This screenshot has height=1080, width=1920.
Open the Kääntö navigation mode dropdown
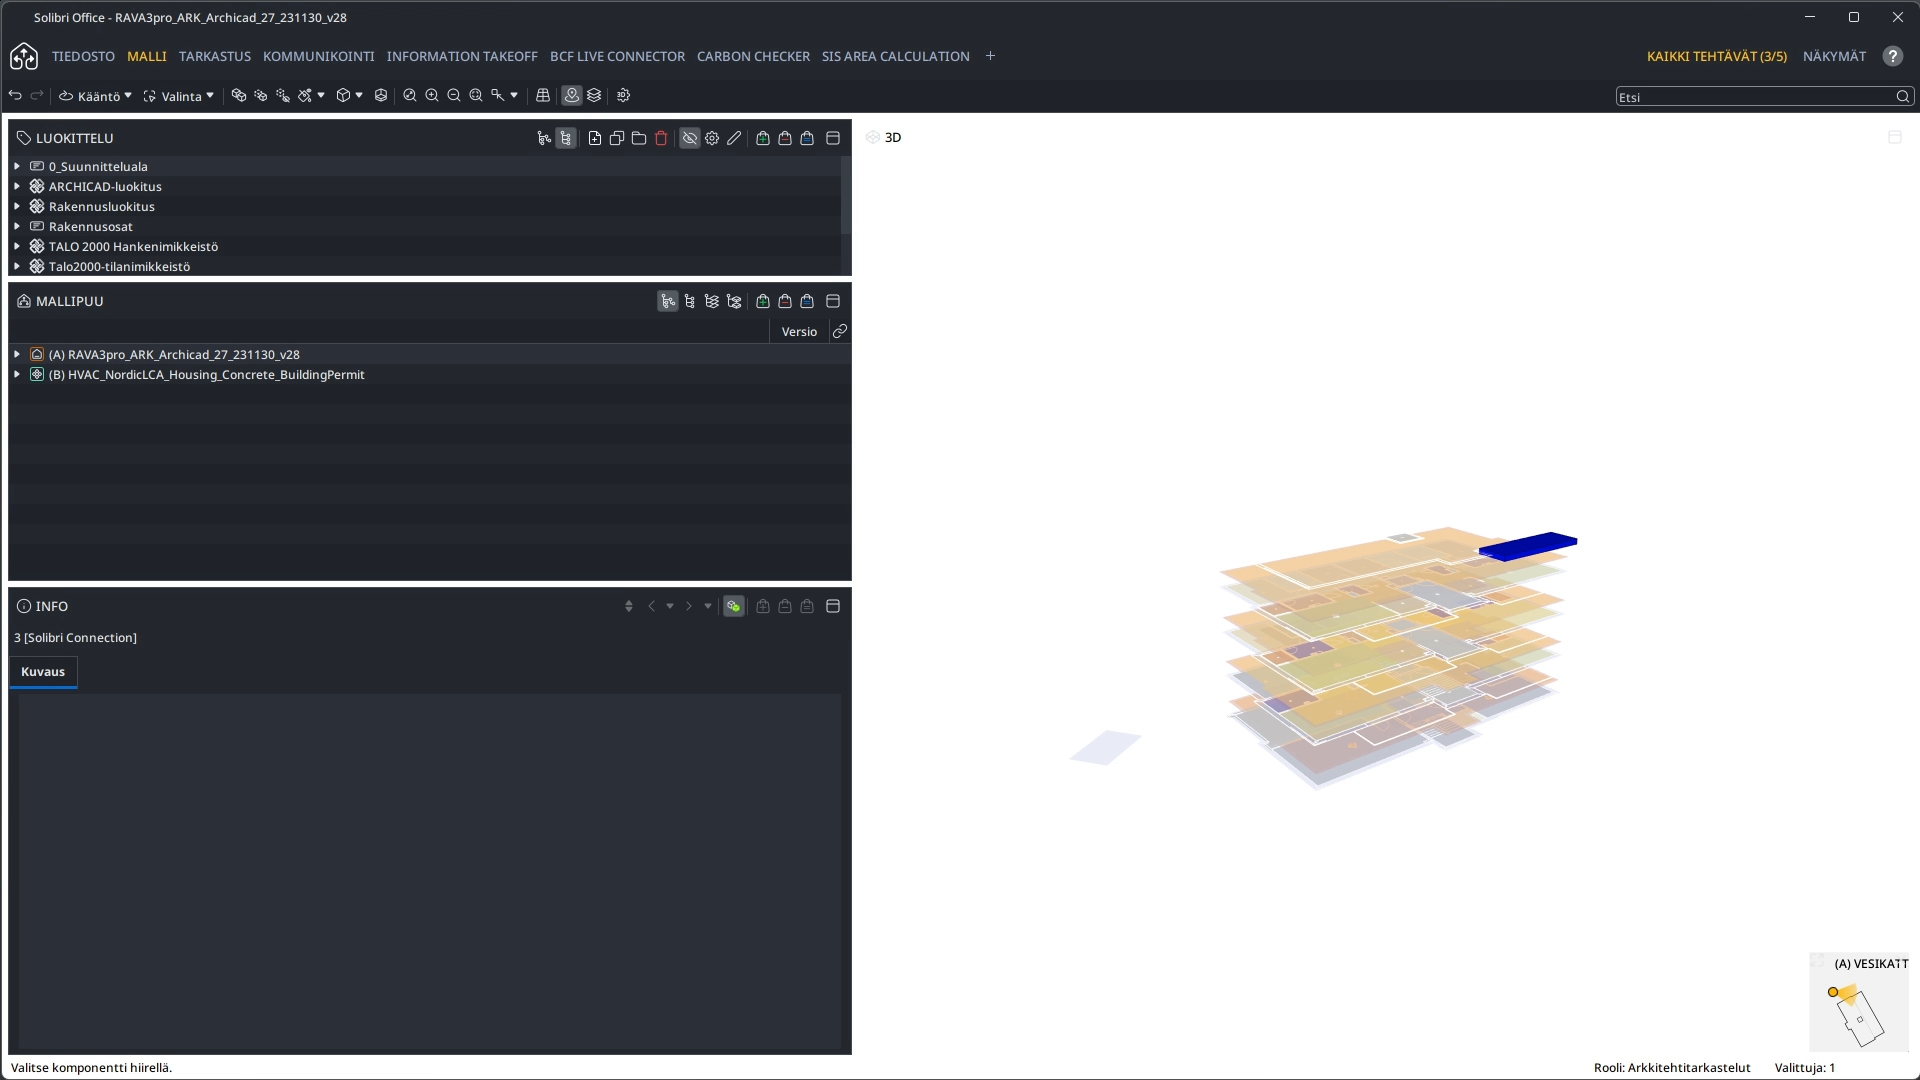pos(96,96)
